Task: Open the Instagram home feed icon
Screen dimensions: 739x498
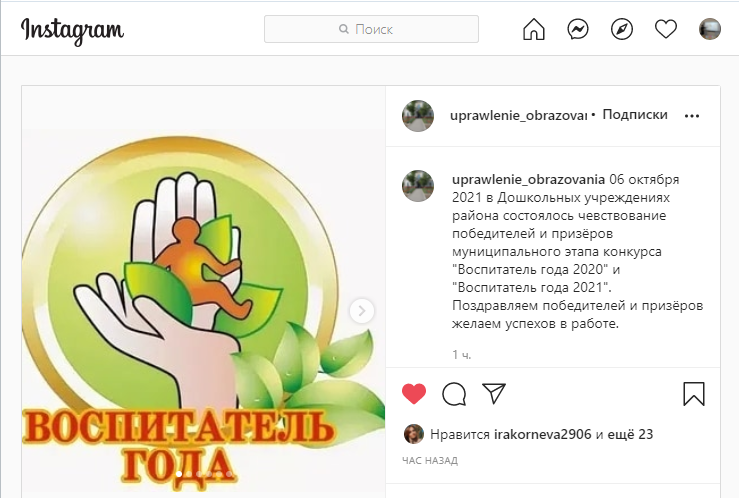Action: [x=534, y=29]
